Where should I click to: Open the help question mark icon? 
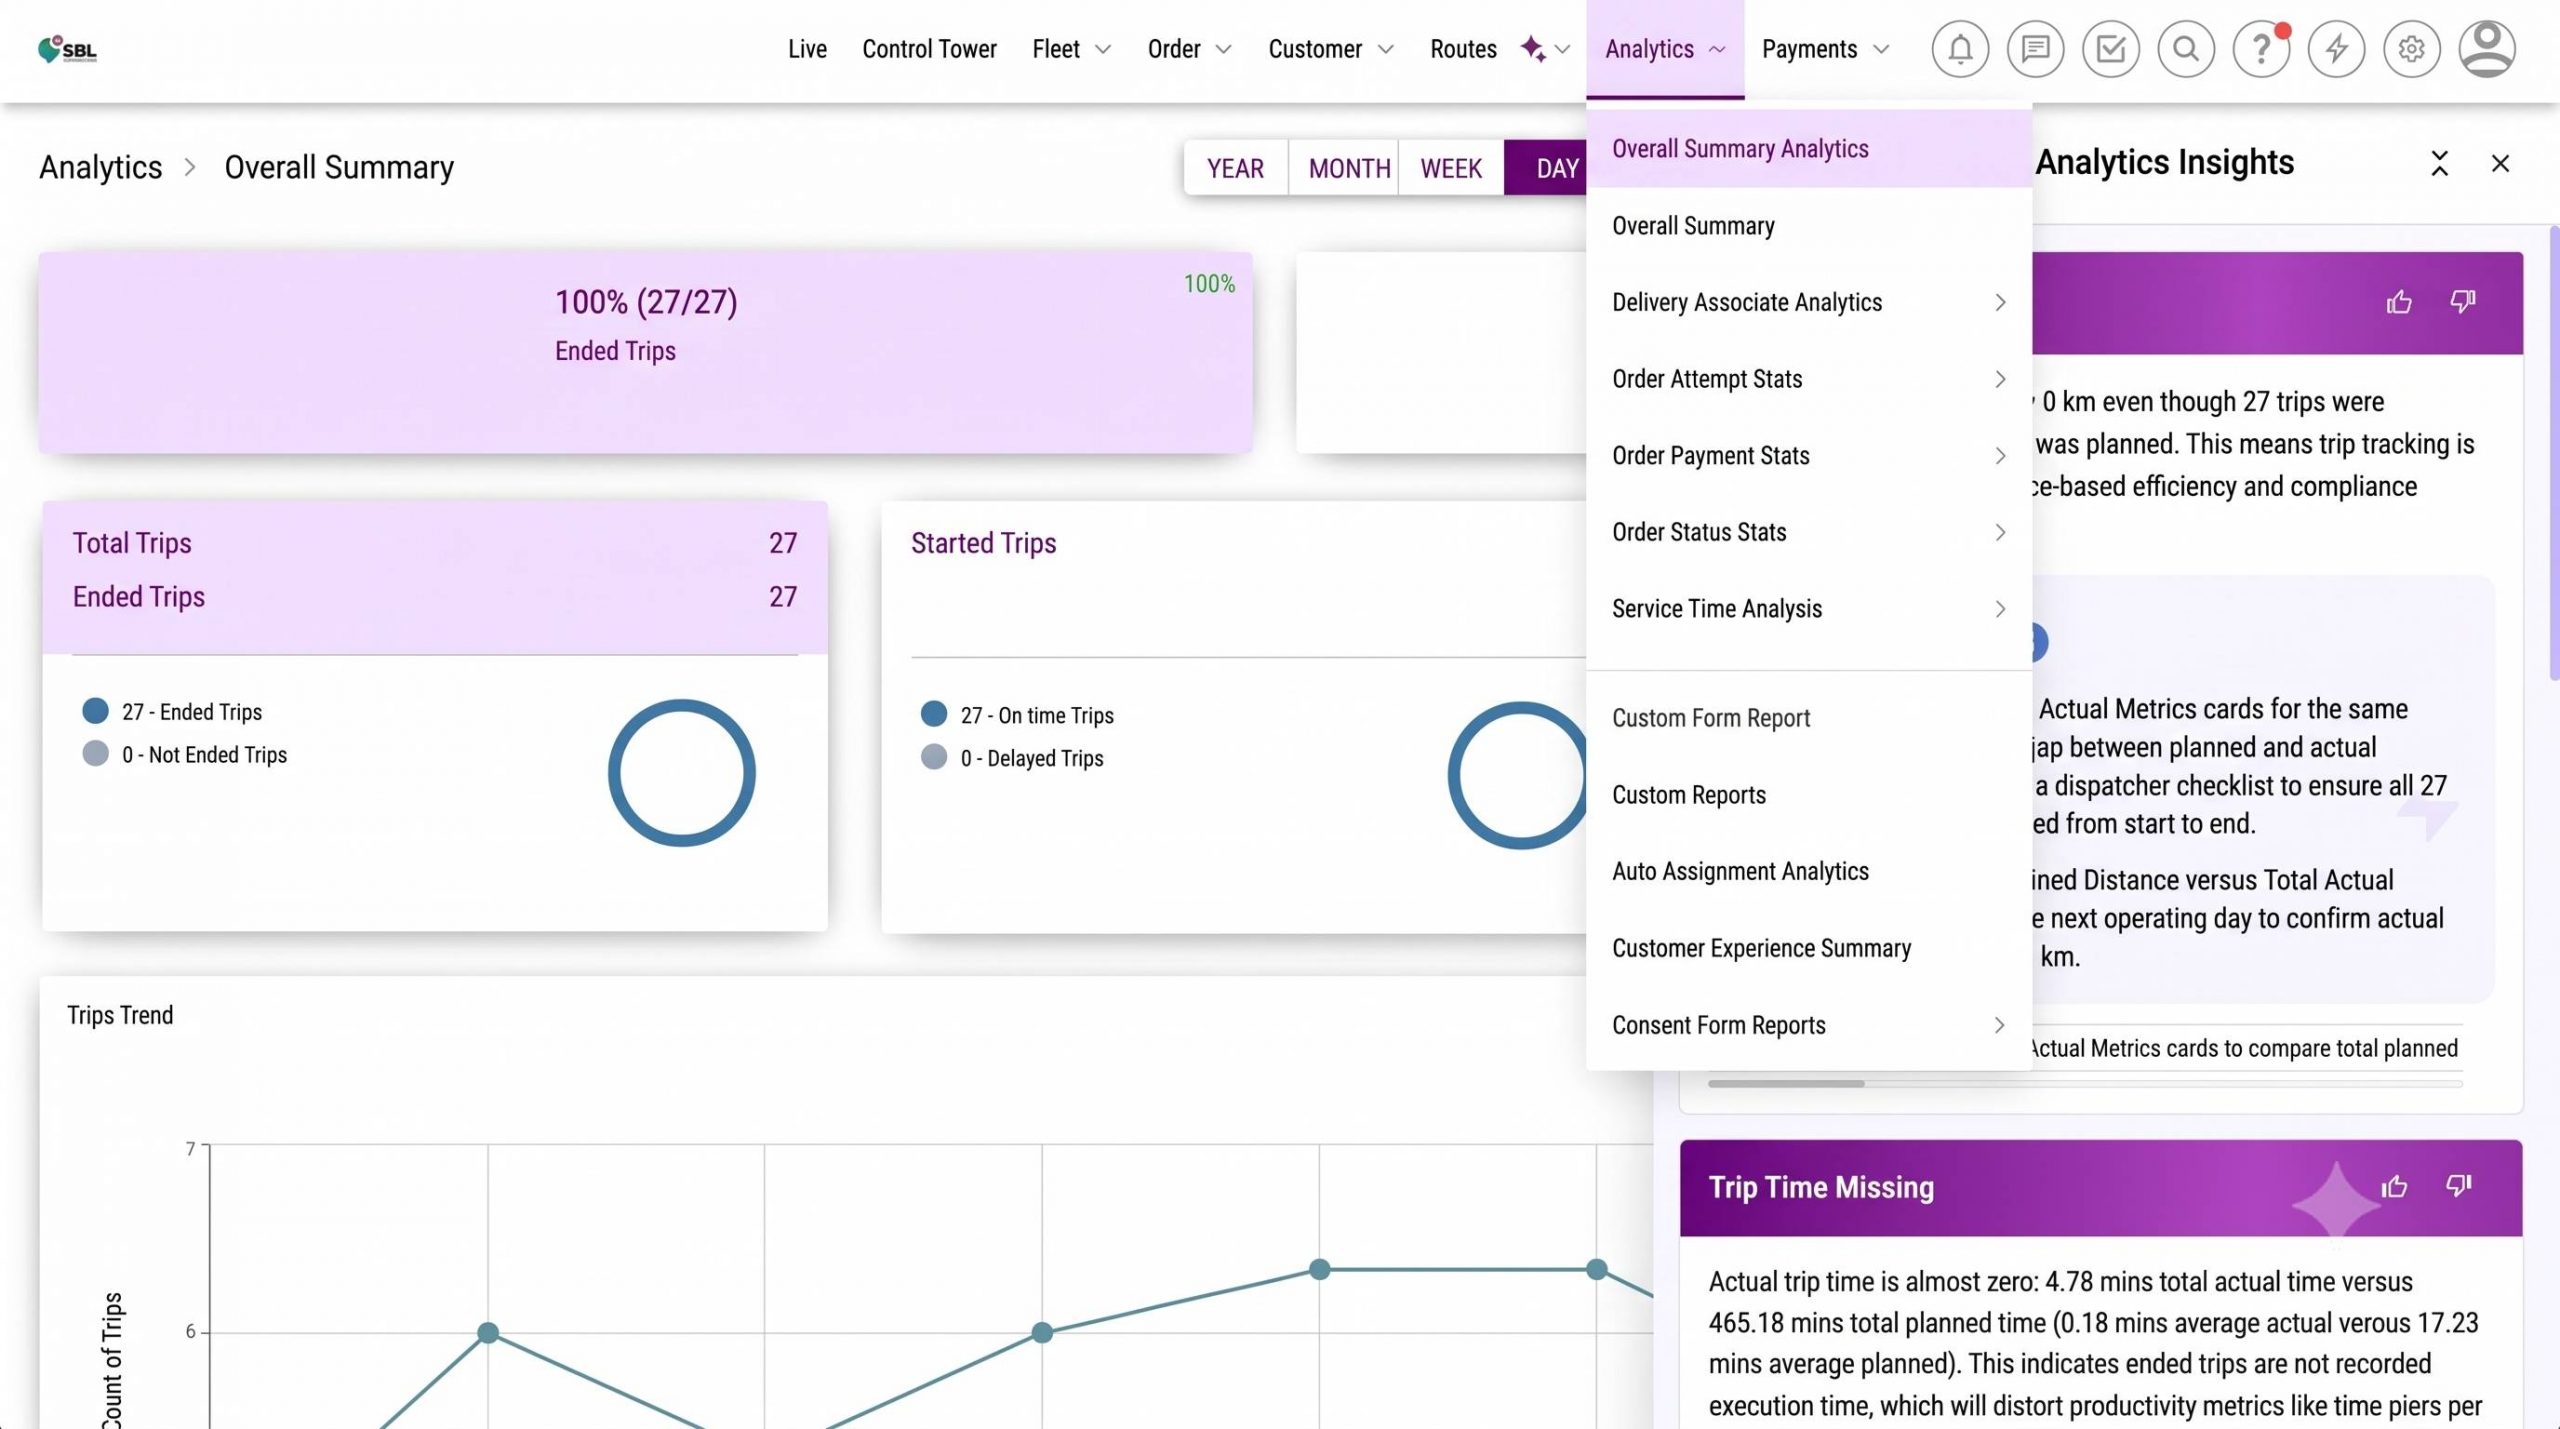point(2261,49)
